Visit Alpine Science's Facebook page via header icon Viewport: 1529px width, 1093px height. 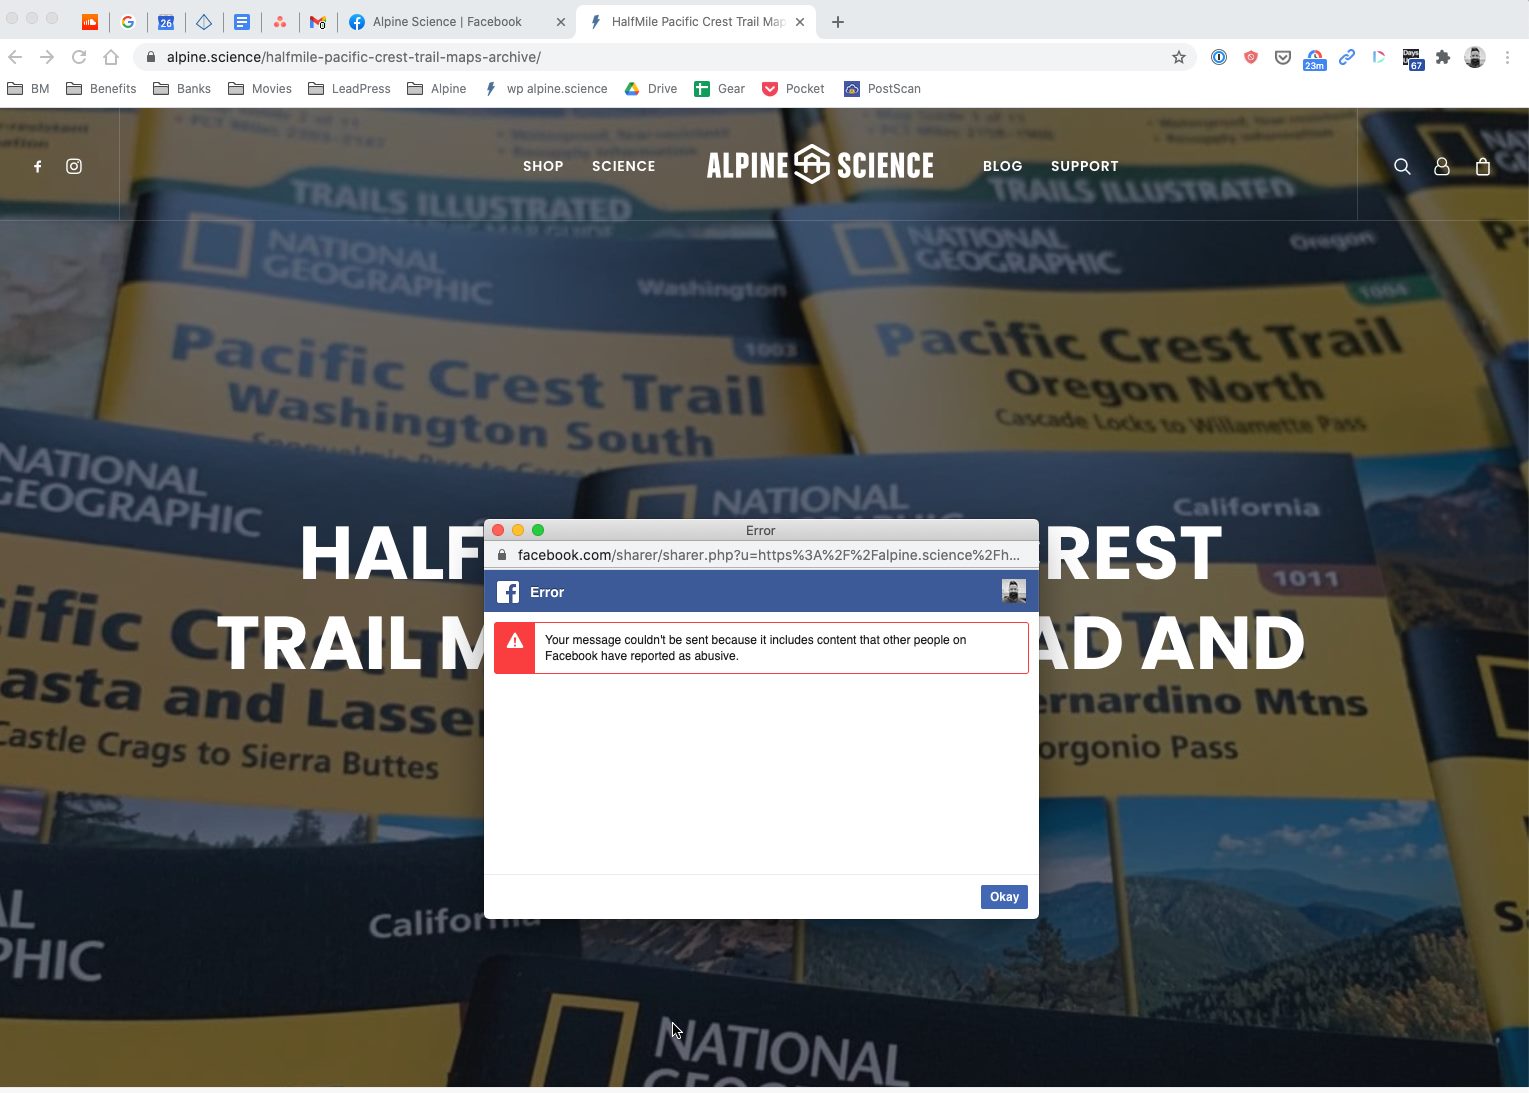[x=38, y=167]
